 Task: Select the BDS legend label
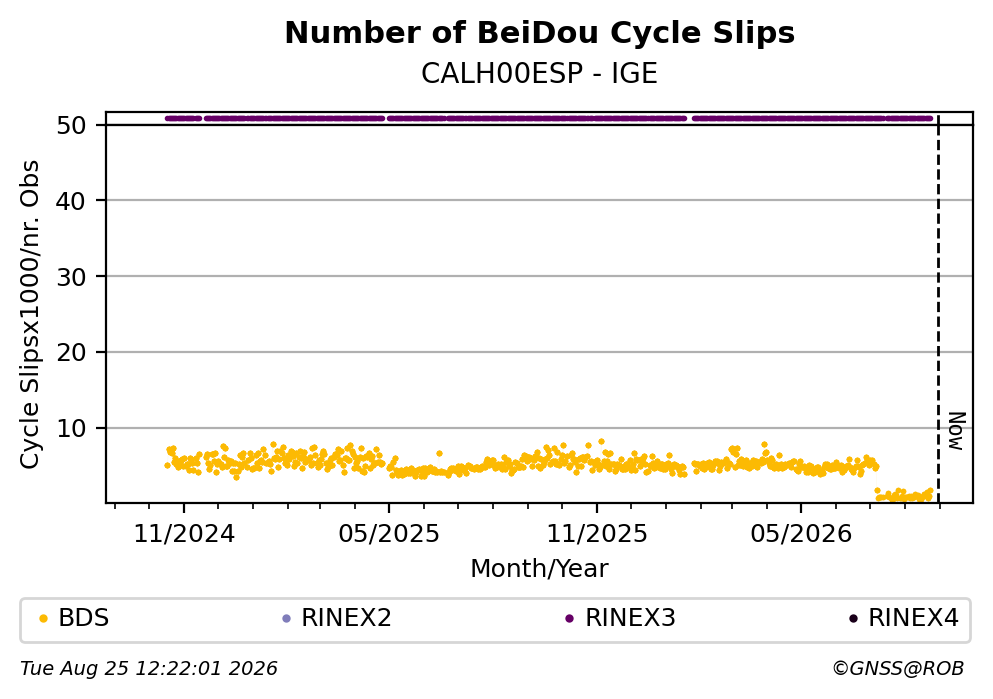[x=84, y=618]
